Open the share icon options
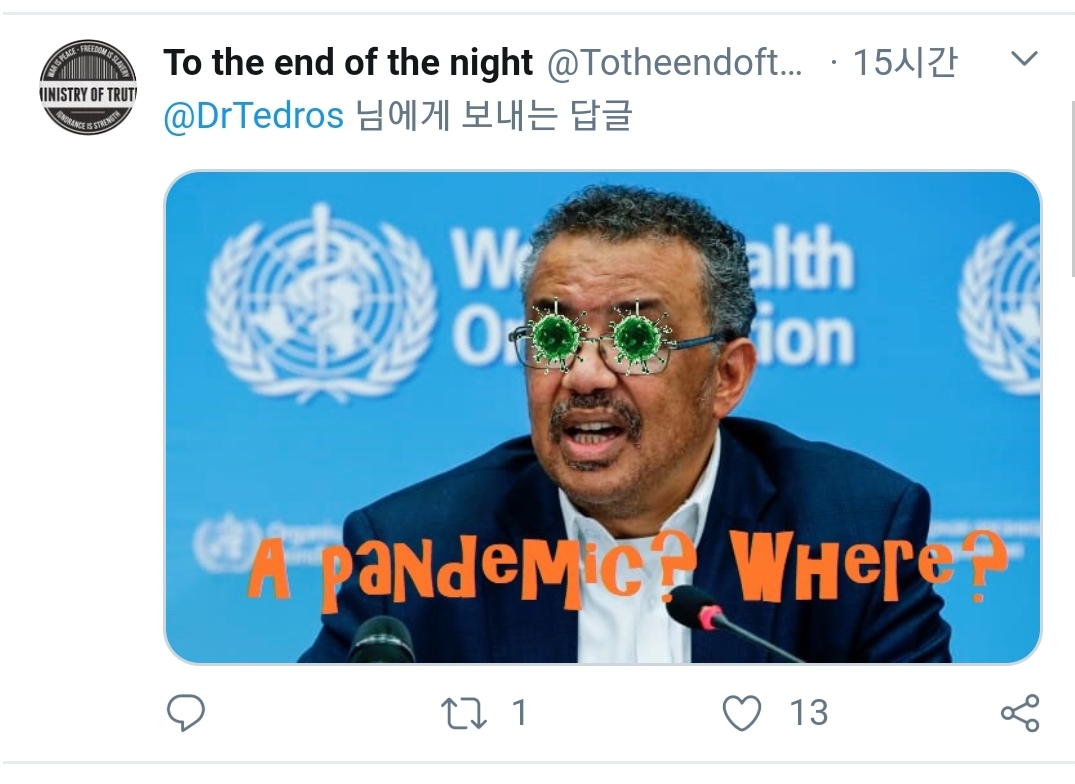Screen dimensions: 1075x784 coord(1020,713)
